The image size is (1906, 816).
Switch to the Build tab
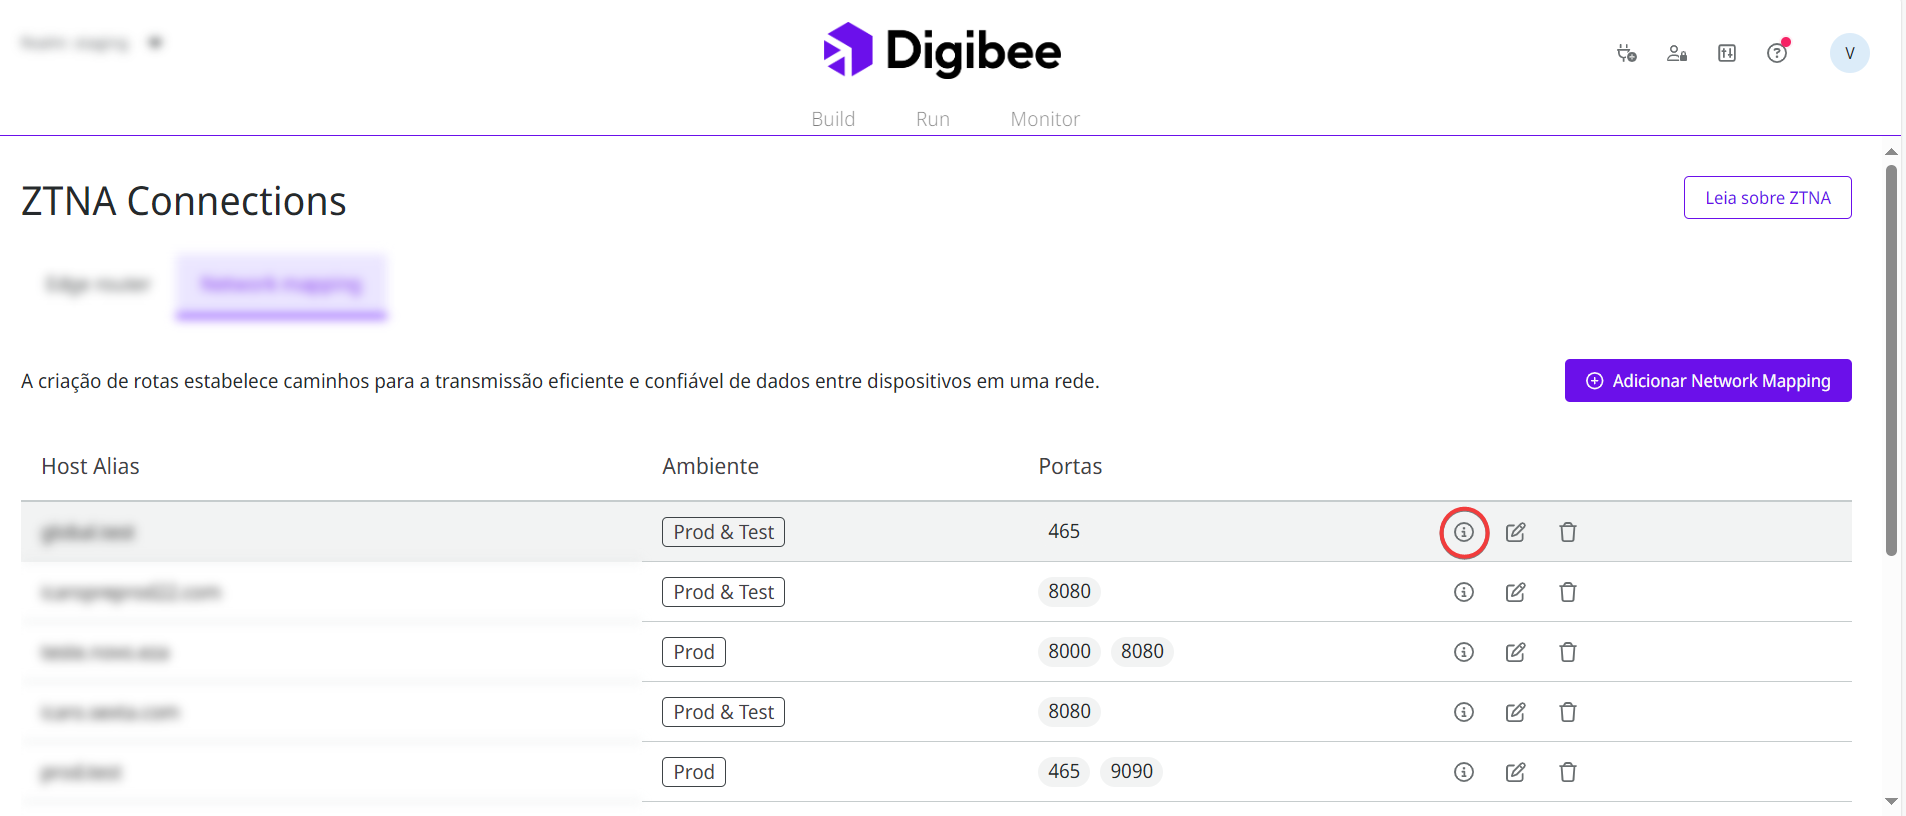point(833,119)
